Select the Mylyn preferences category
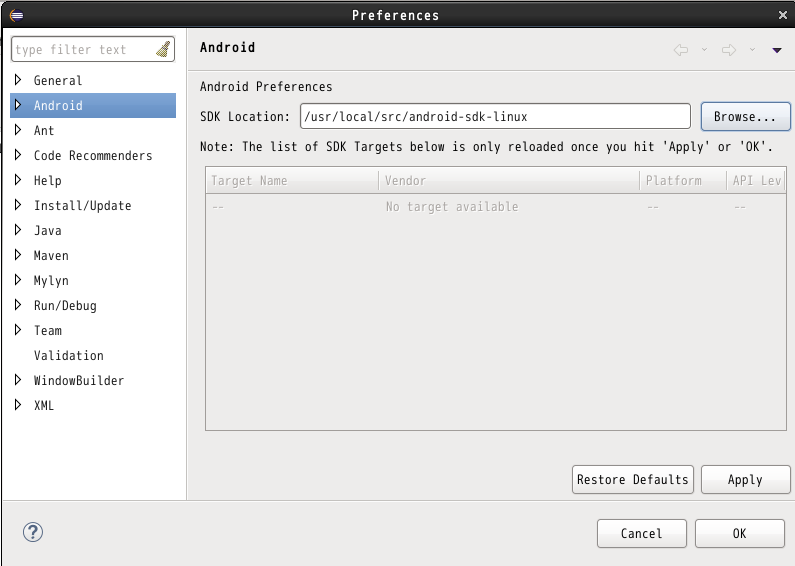The image size is (795, 566). [51, 280]
